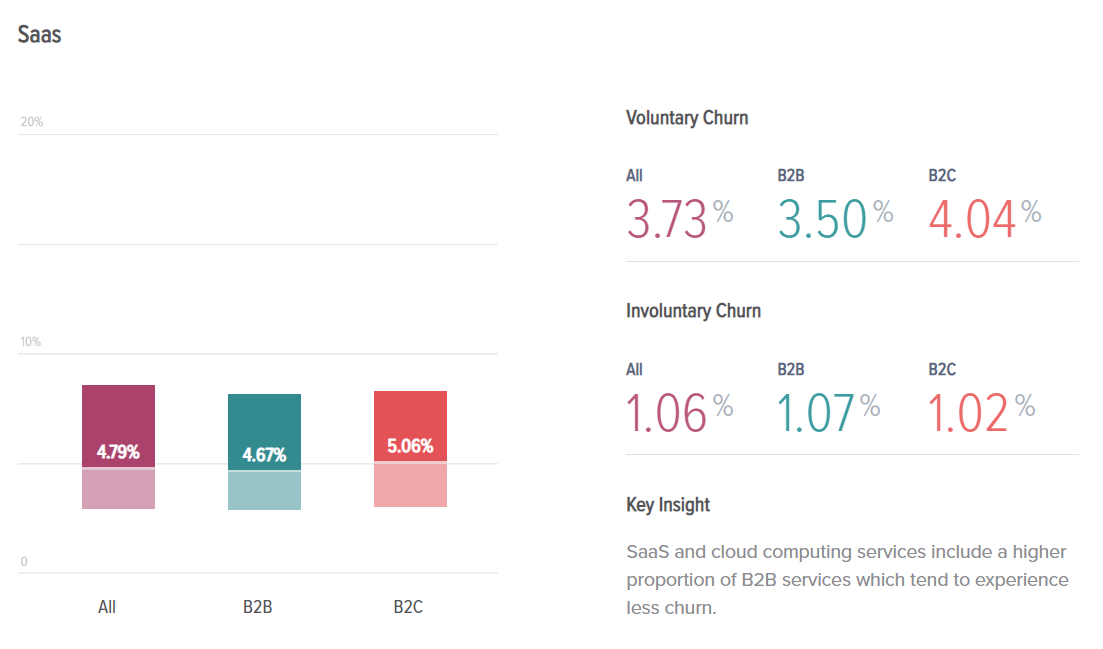This screenshot has width=1103, height=649.
Task: Select the Involuntary Churn heading
Action: [693, 311]
